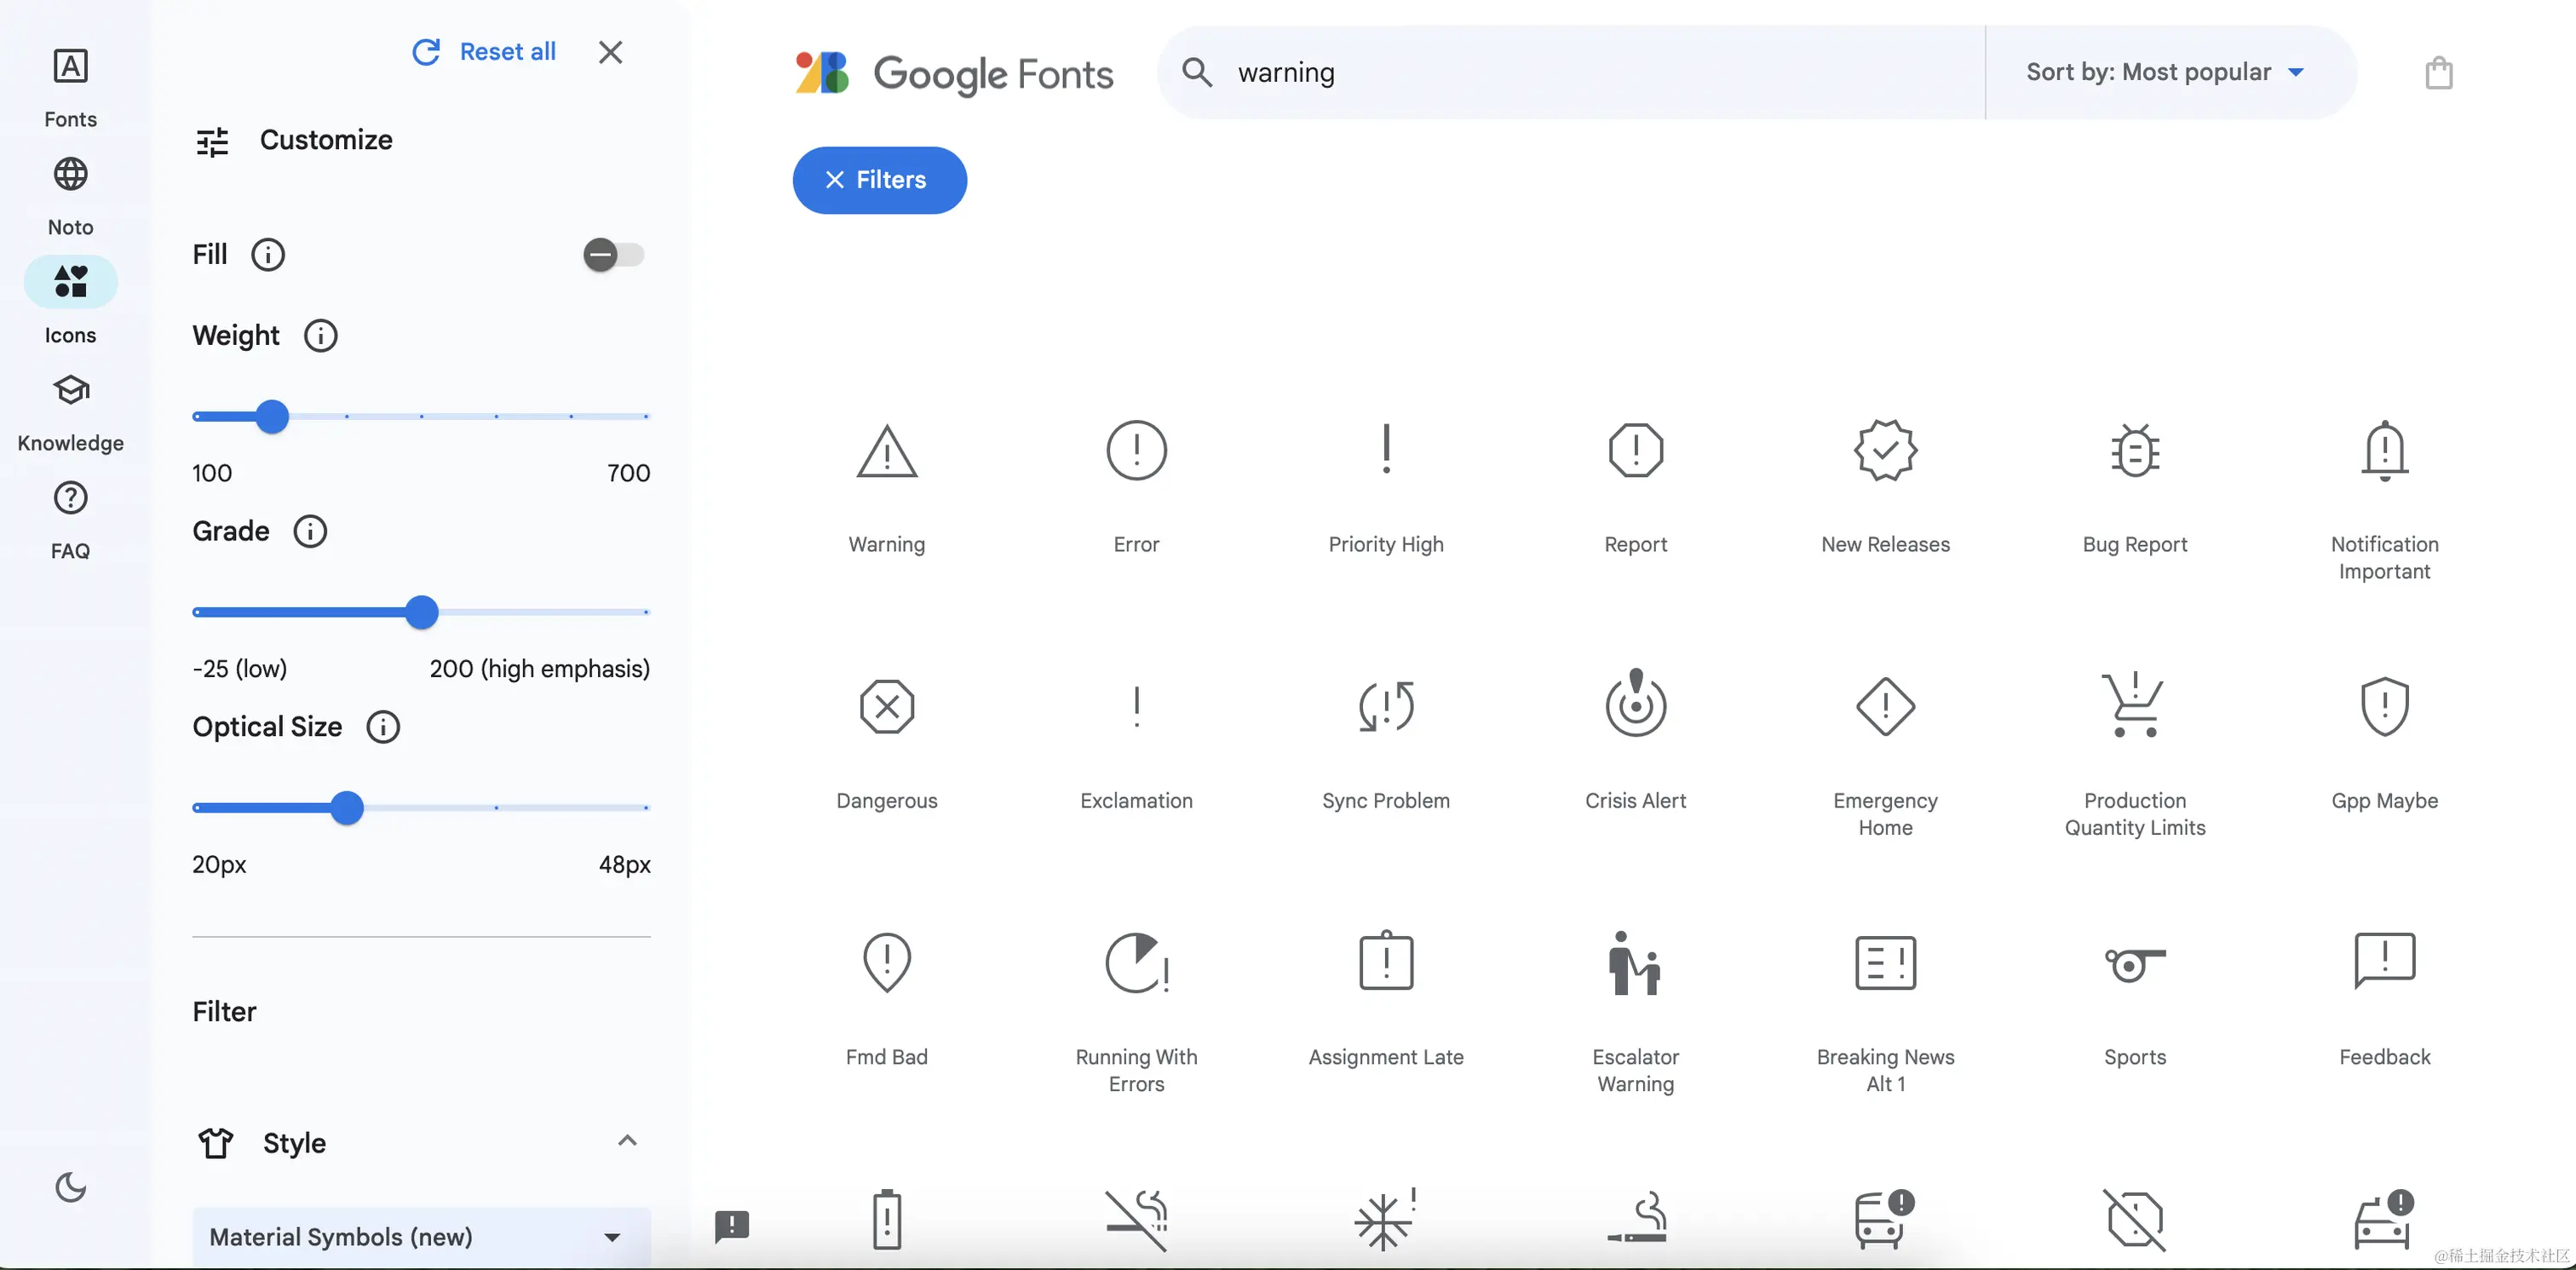2576x1270 pixels.
Task: Click the shopping cart icon in the header
Action: coord(2440,72)
